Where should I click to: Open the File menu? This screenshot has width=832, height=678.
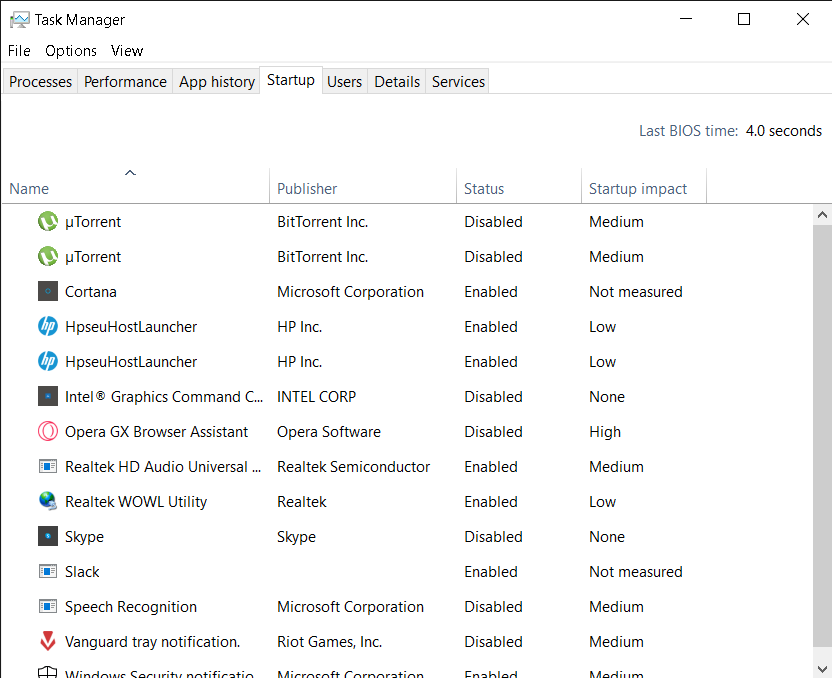pyautogui.click(x=19, y=51)
